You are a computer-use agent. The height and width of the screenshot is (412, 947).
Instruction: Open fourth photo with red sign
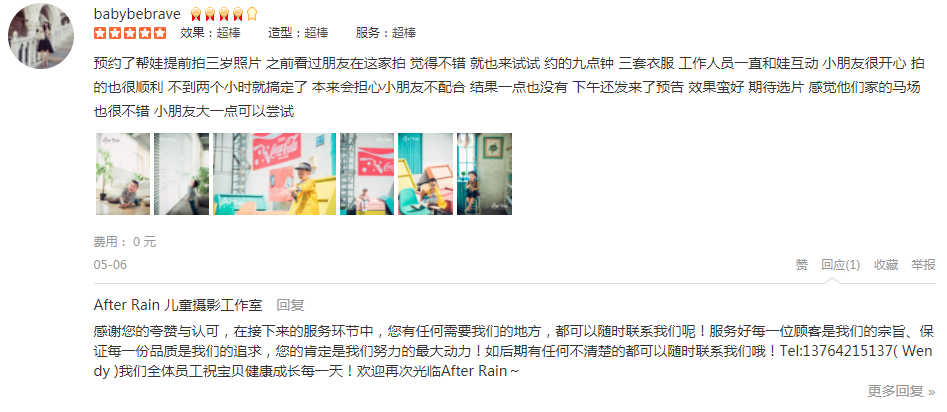(367, 174)
